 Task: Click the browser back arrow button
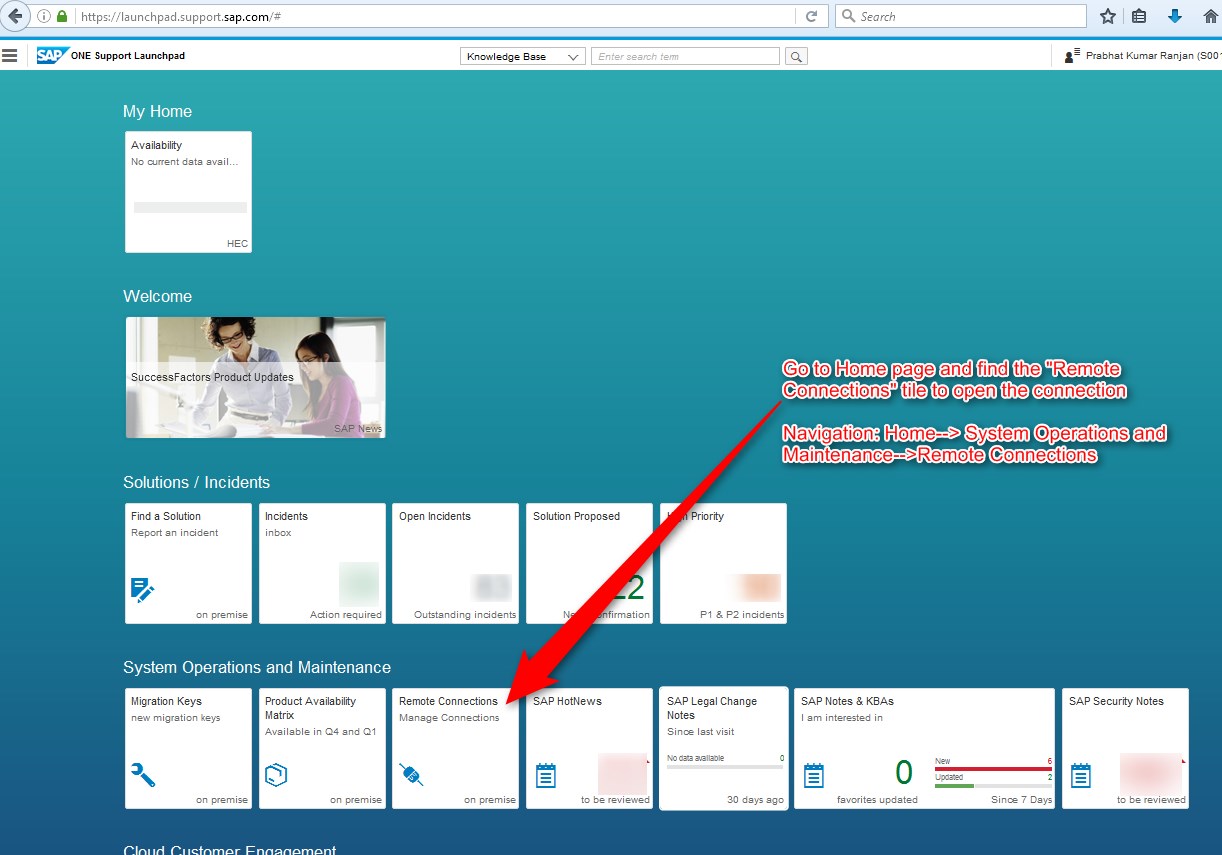click(14, 16)
